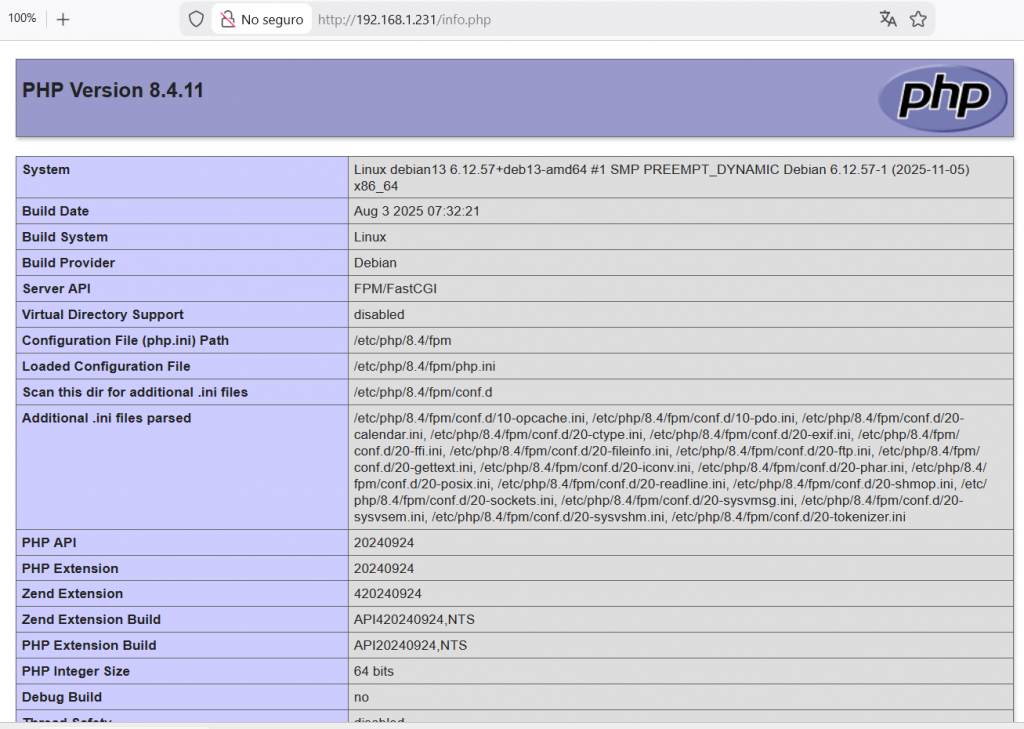Click the 'PHP Version 8.4.11' heading

[x=113, y=91]
